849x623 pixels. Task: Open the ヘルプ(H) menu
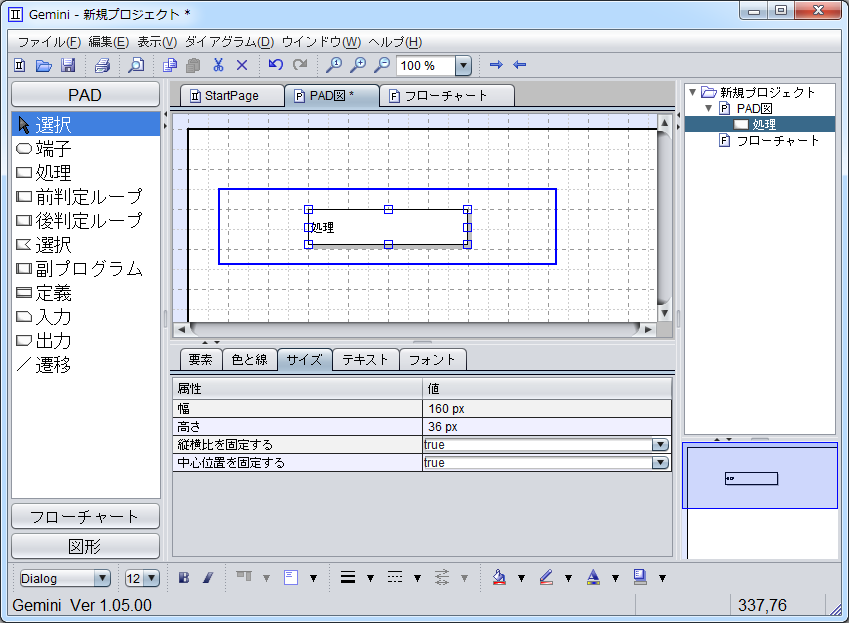click(395, 42)
